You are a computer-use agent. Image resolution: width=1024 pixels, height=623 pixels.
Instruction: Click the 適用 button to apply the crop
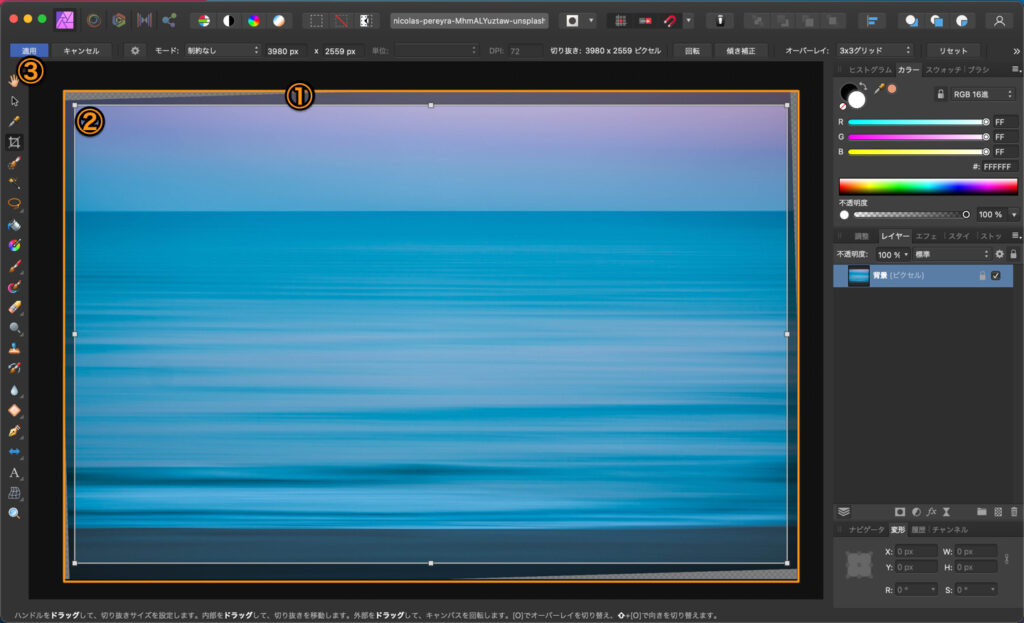(x=29, y=50)
